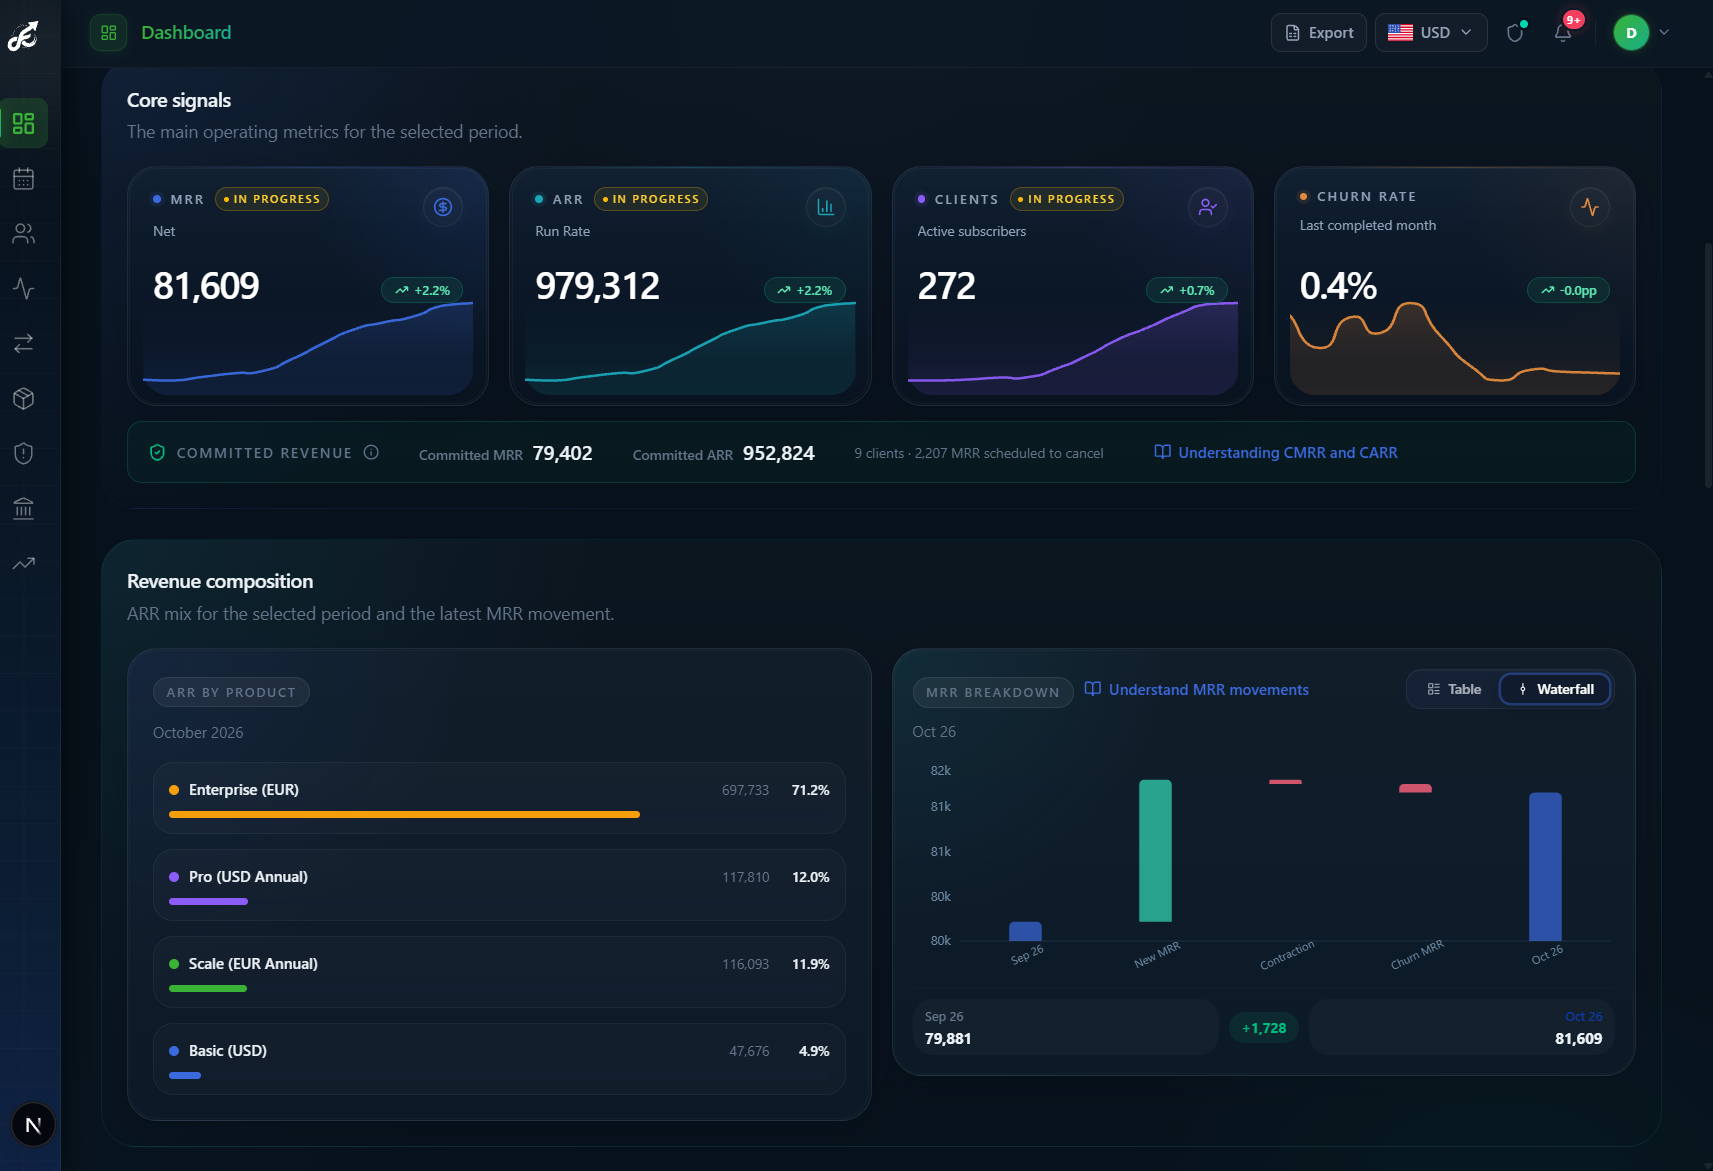Open the package box icon in sidebar
The height and width of the screenshot is (1171, 1713).
(x=24, y=399)
